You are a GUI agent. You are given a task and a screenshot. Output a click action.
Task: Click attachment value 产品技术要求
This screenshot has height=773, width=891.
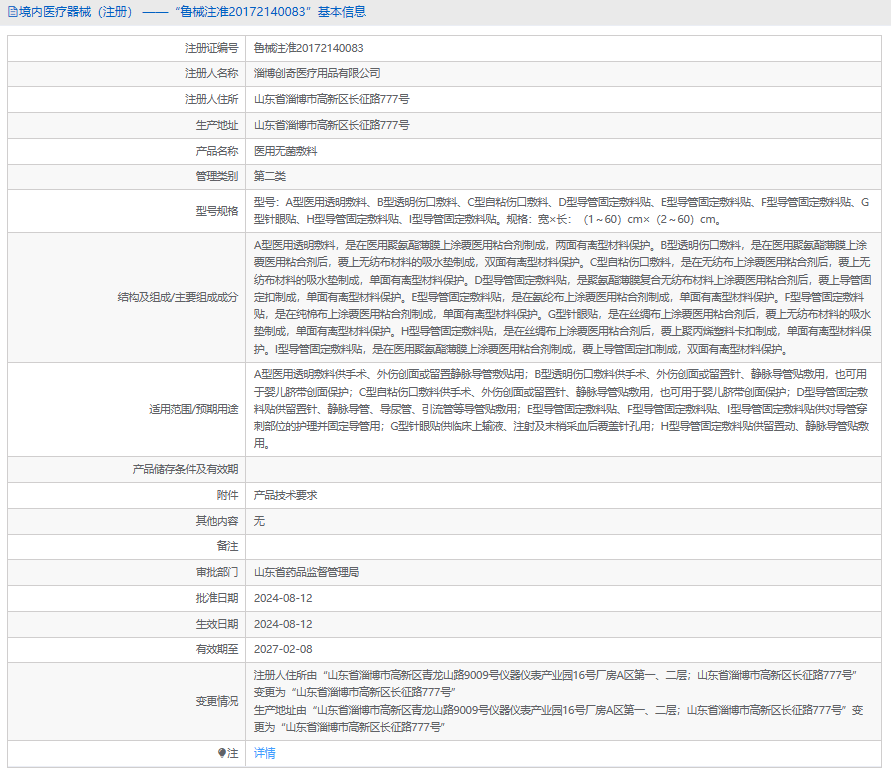[285, 495]
